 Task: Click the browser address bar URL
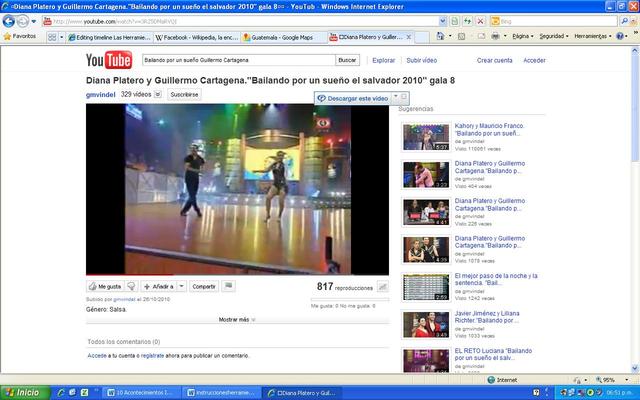242,21
